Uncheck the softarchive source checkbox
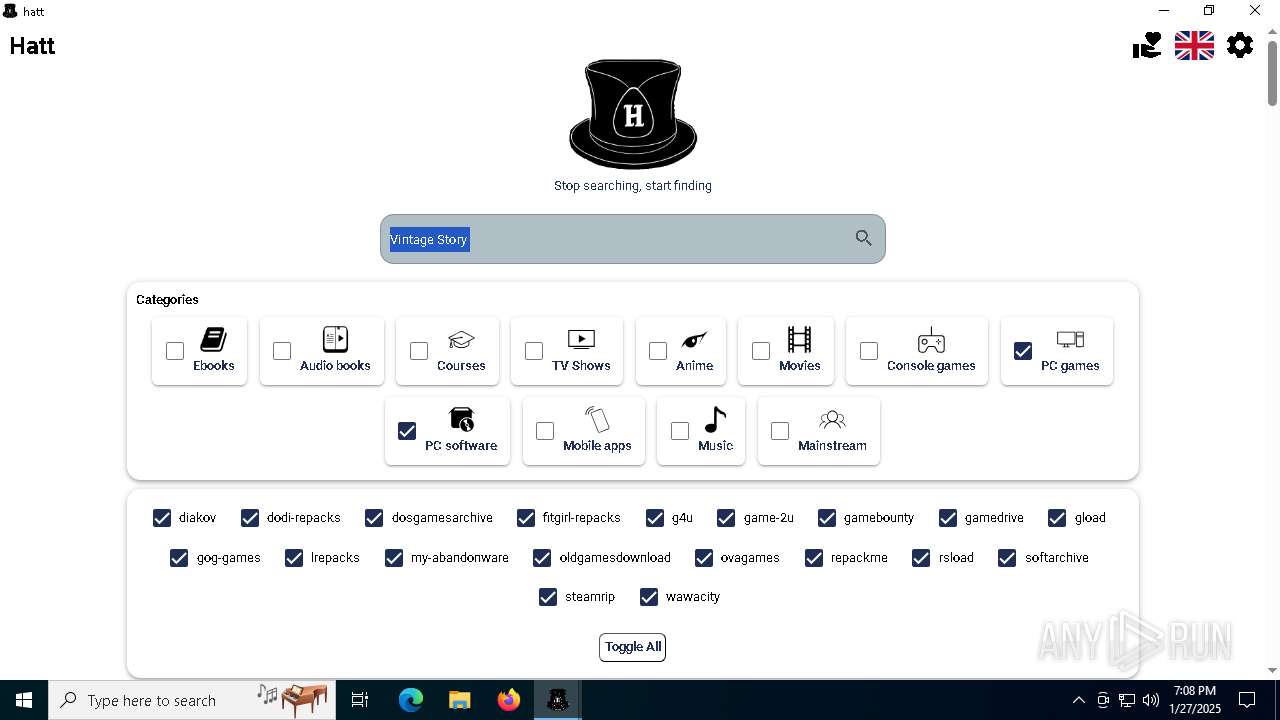 (x=1007, y=558)
